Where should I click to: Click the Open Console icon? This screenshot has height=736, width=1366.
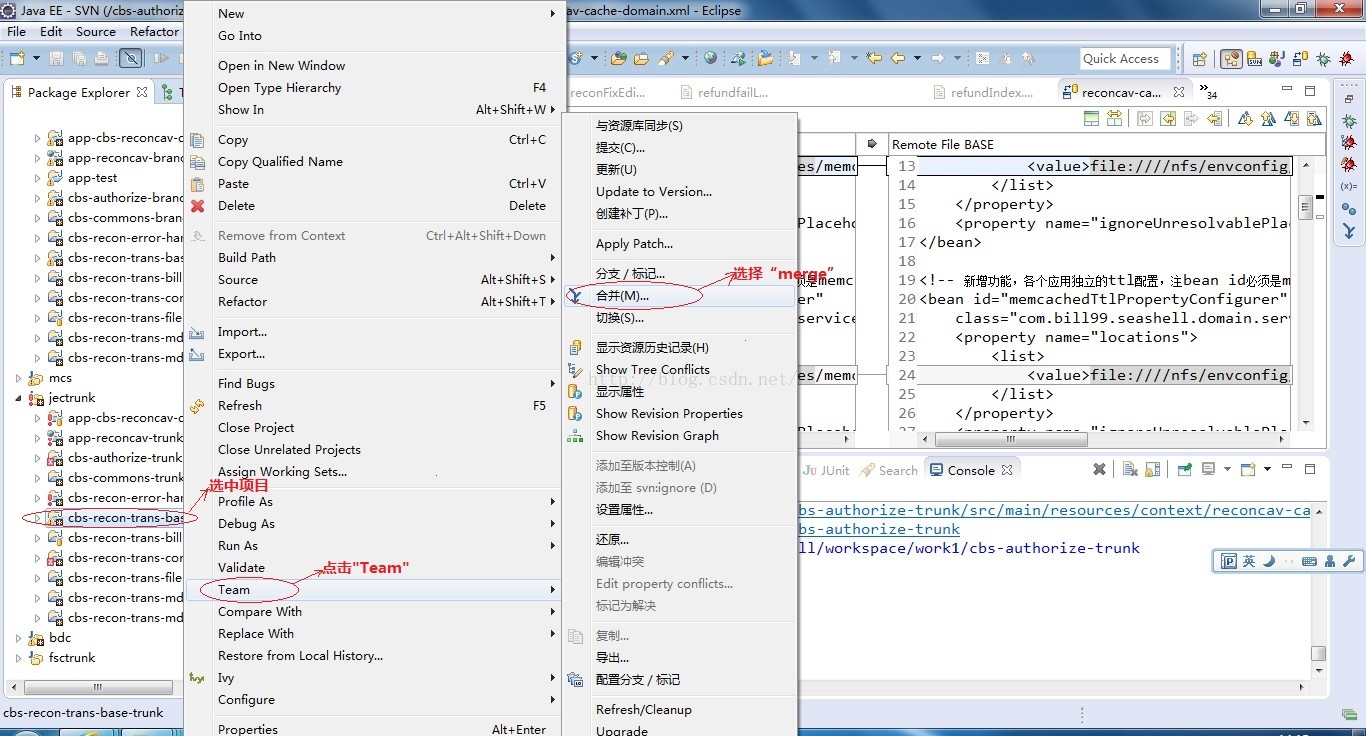[1247, 469]
